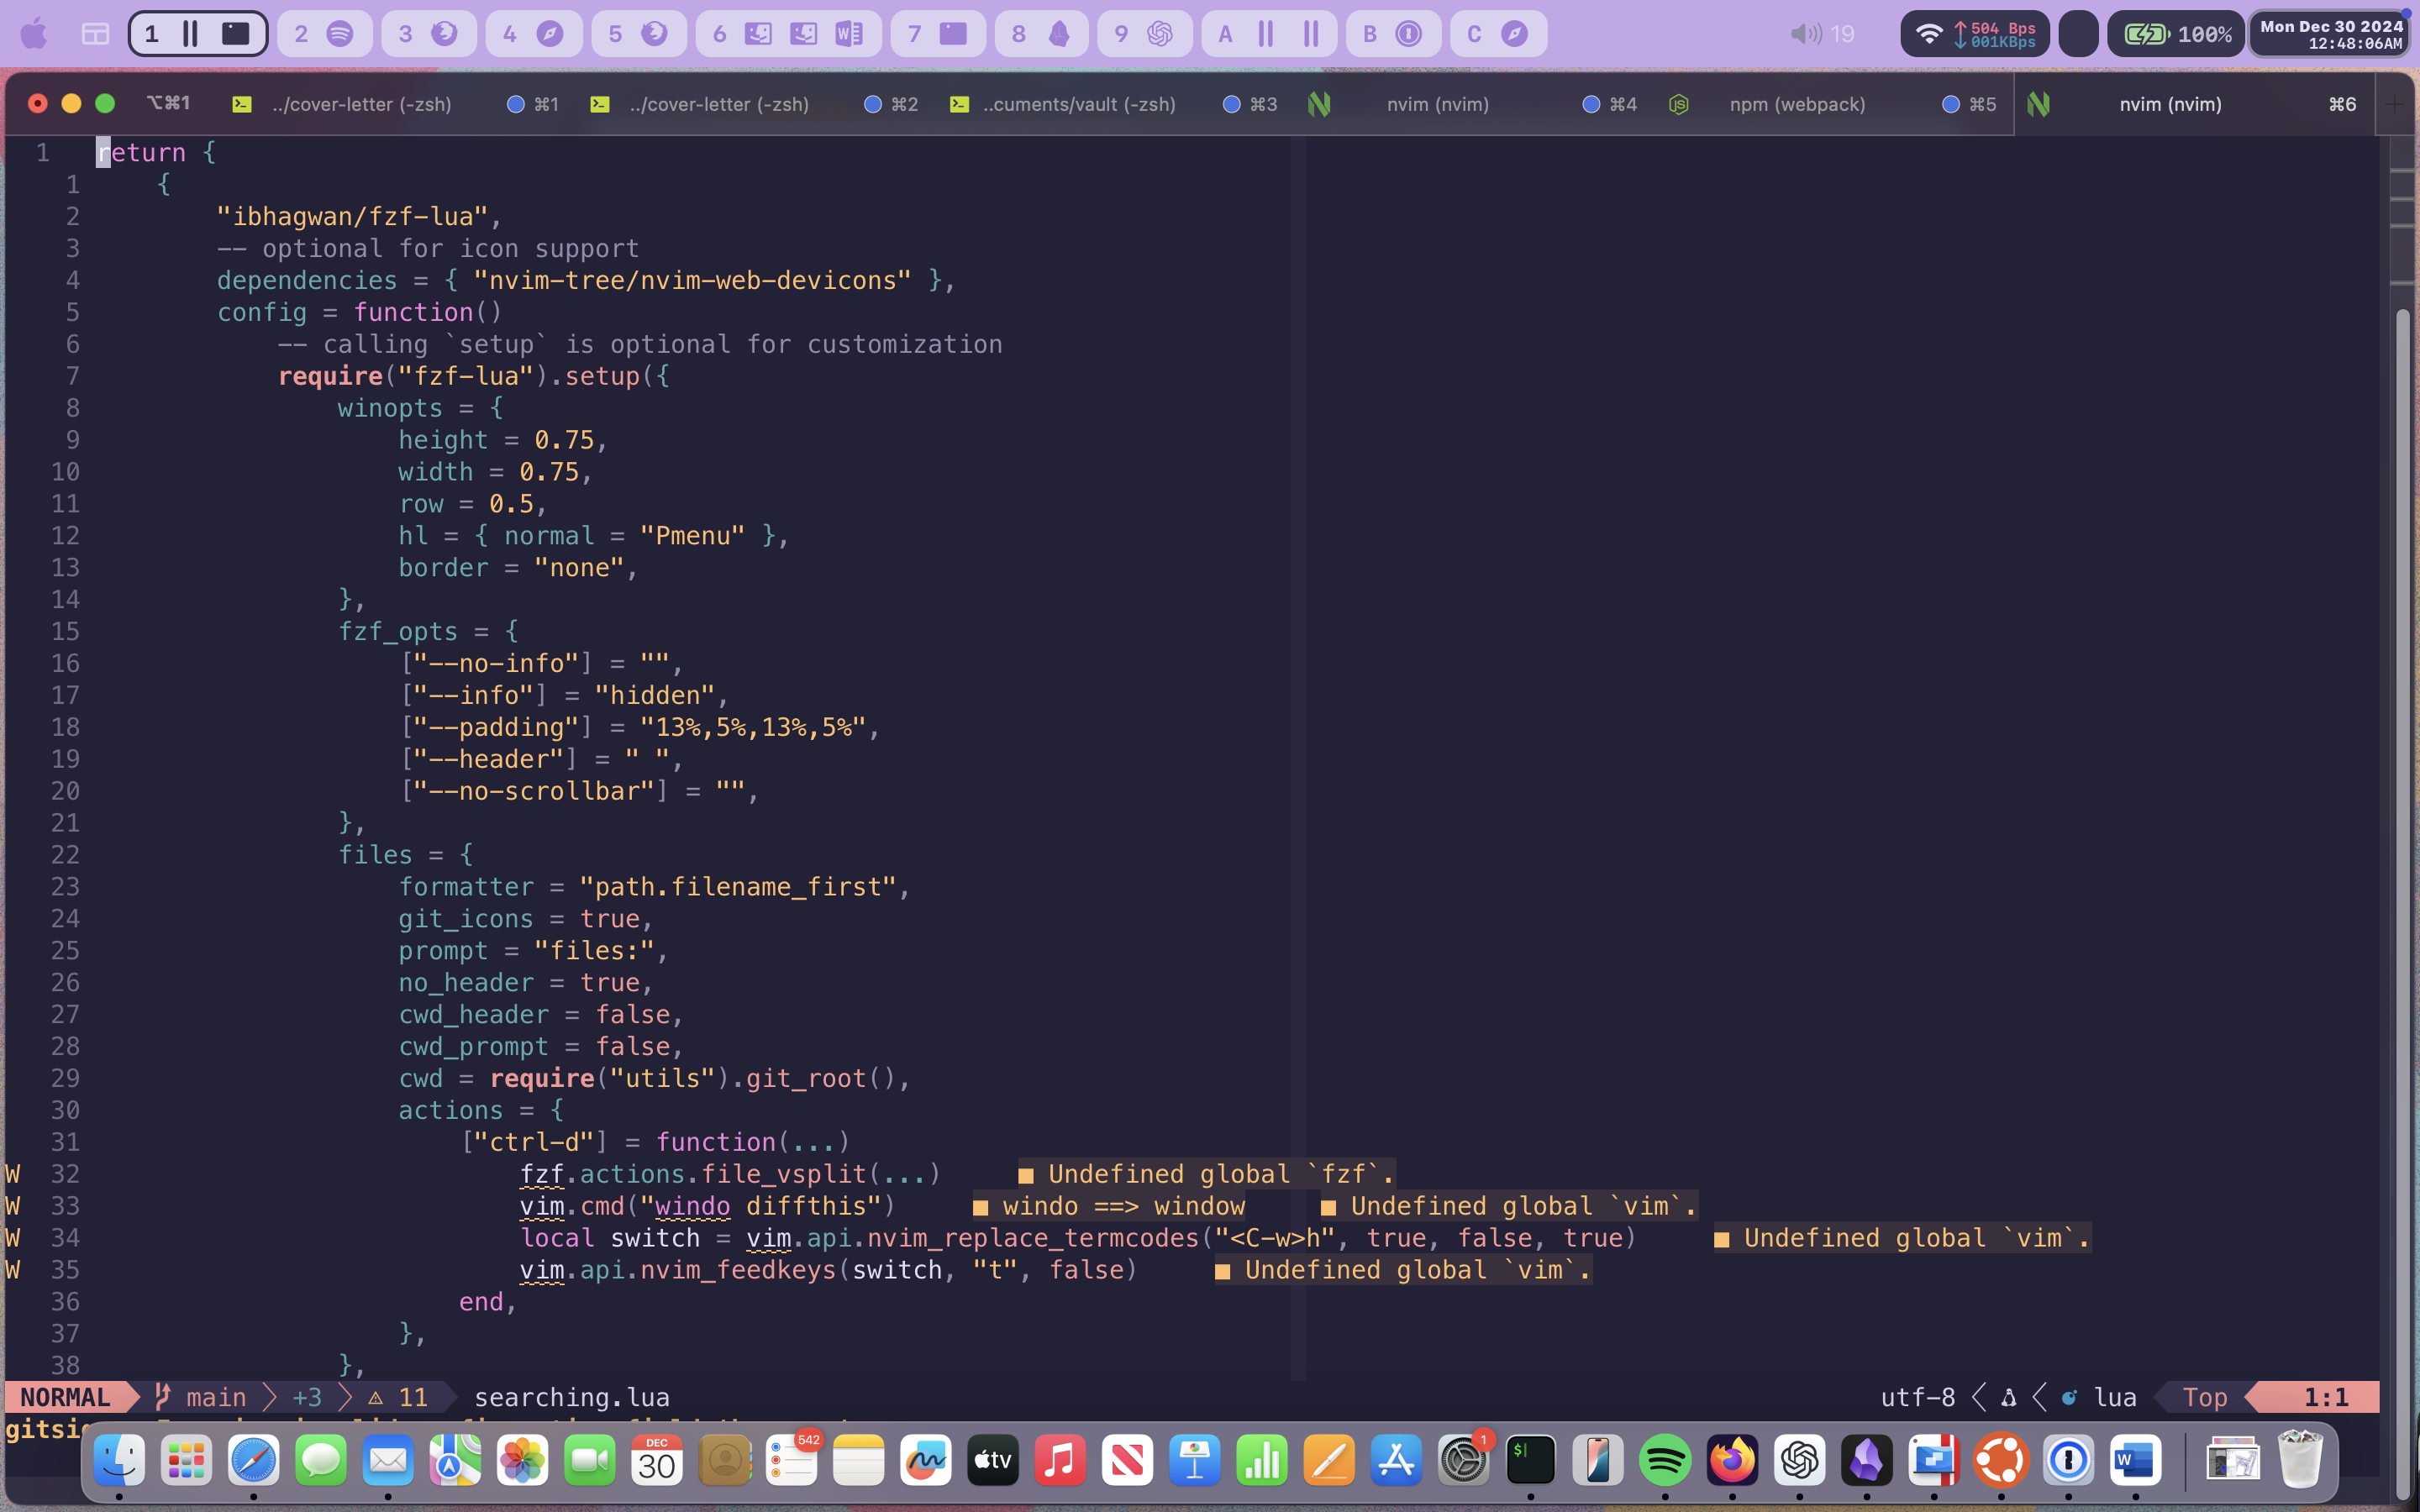This screenshot has width=2420, height=1512.
Task: Launch Safari from the dock
Action: click(253, 1461)
